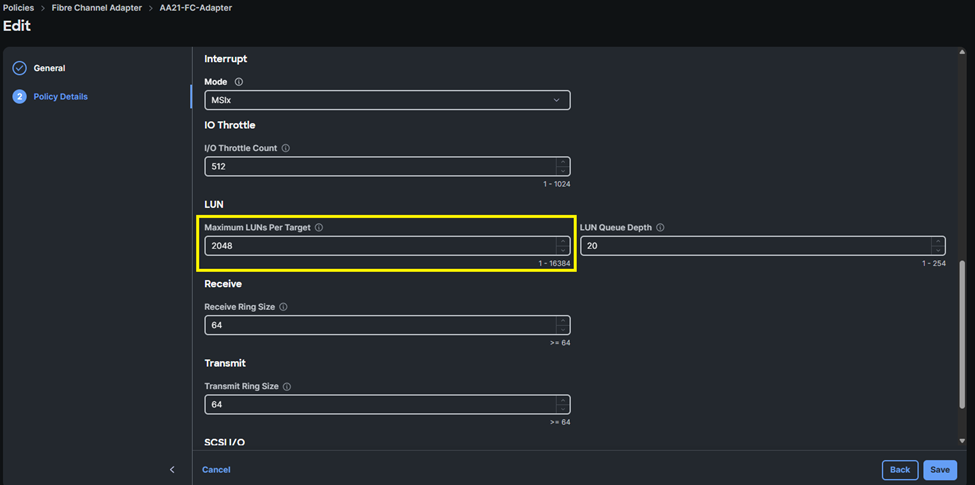Screen dimensions: 975x485
Task: Click the vertical scrollbar thumb
Action: pos(962,352)
